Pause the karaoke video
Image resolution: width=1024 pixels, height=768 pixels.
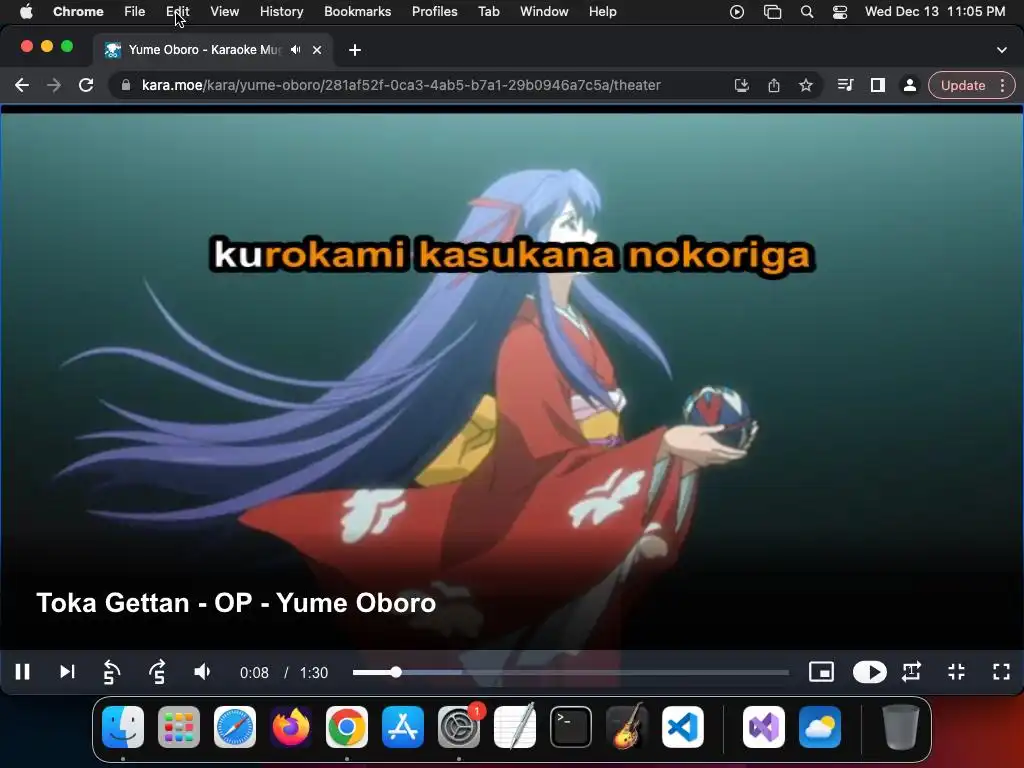[x=22, y=672]
